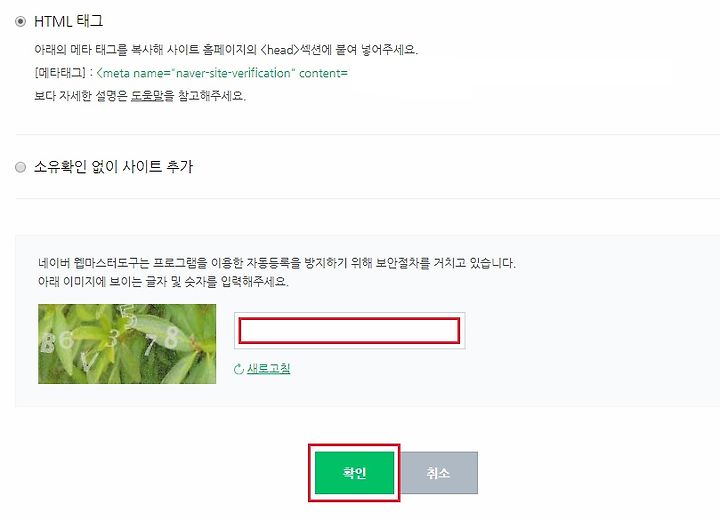Viewport: 720px width, 520px height.
Task: Click the 보다 자세한 설명은 text
Action: pos(81,96)
